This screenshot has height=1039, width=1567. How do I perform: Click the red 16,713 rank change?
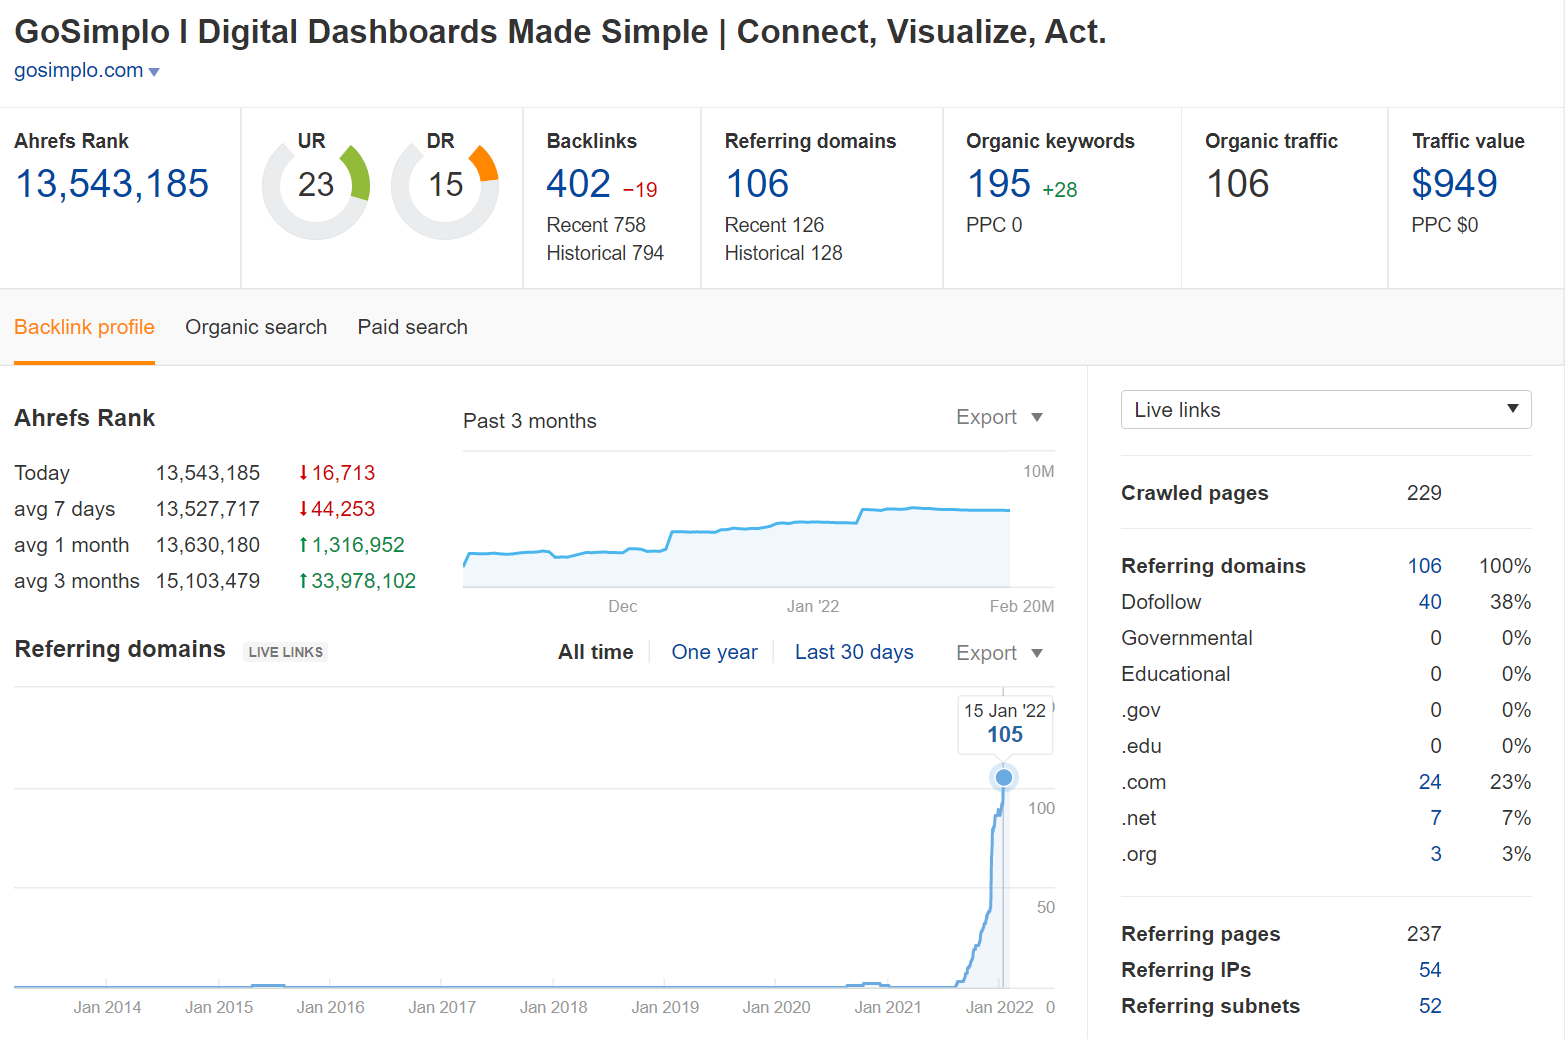point(337,473)
